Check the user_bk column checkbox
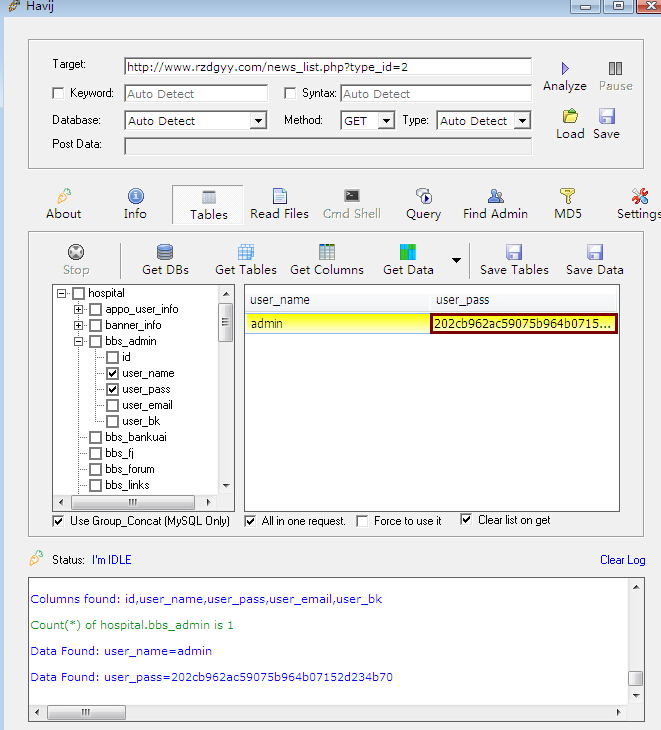Viewport: 661px width, 730px height. [112, 421]
